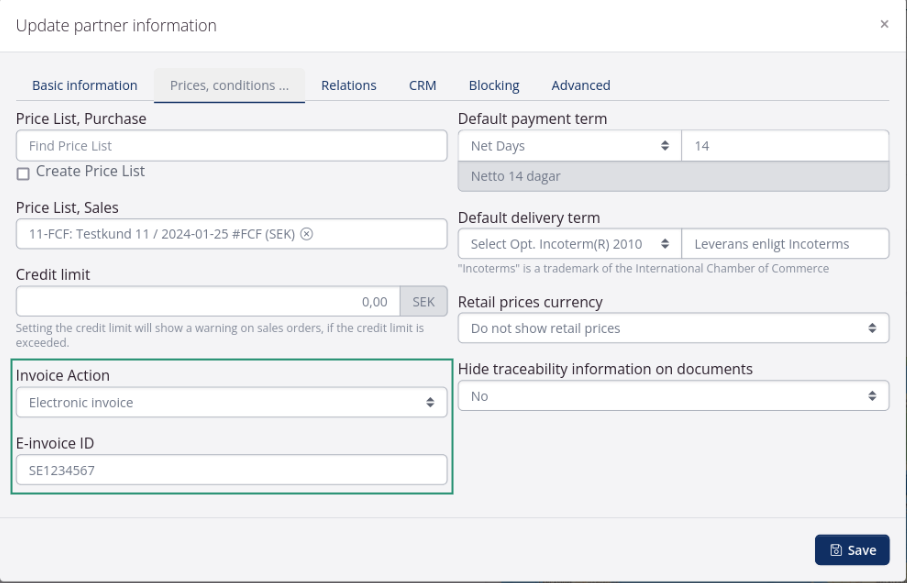
Task: Click the Invoice Action selector arrows
Action: pos(430,402)
